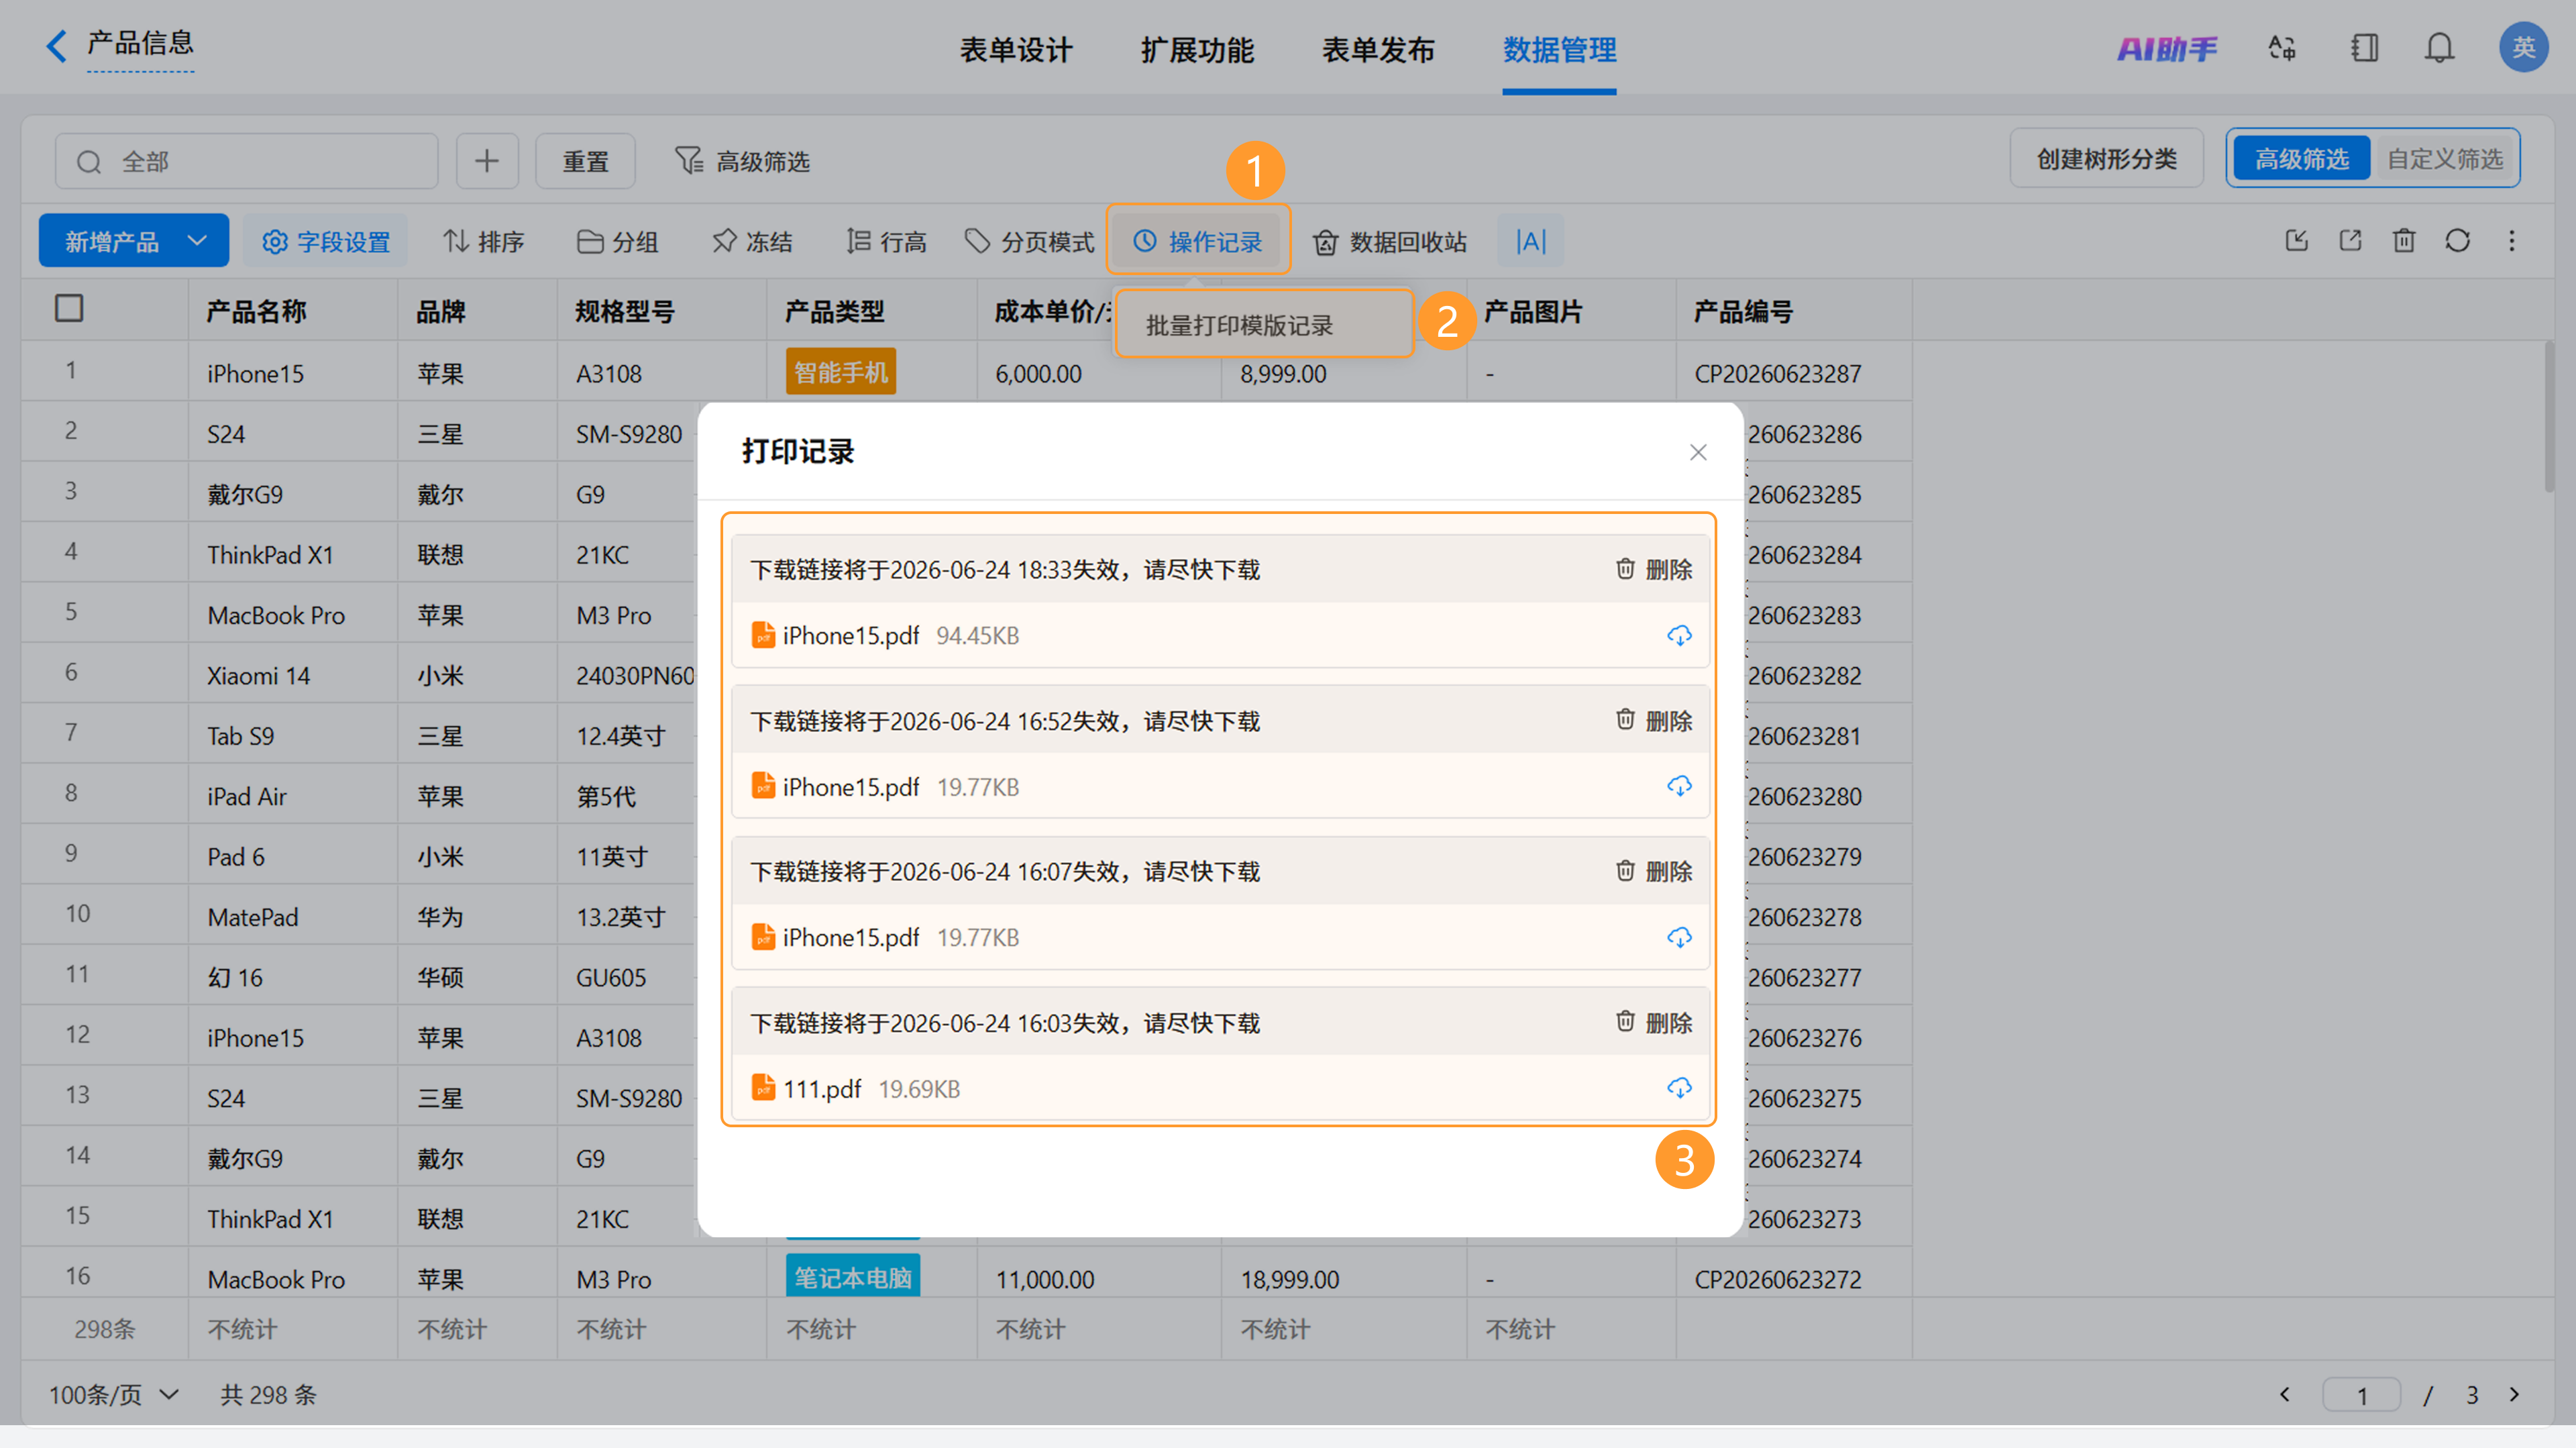
Task: Click 不统计 under 产品名称 column
Action: pos(242,1329)
